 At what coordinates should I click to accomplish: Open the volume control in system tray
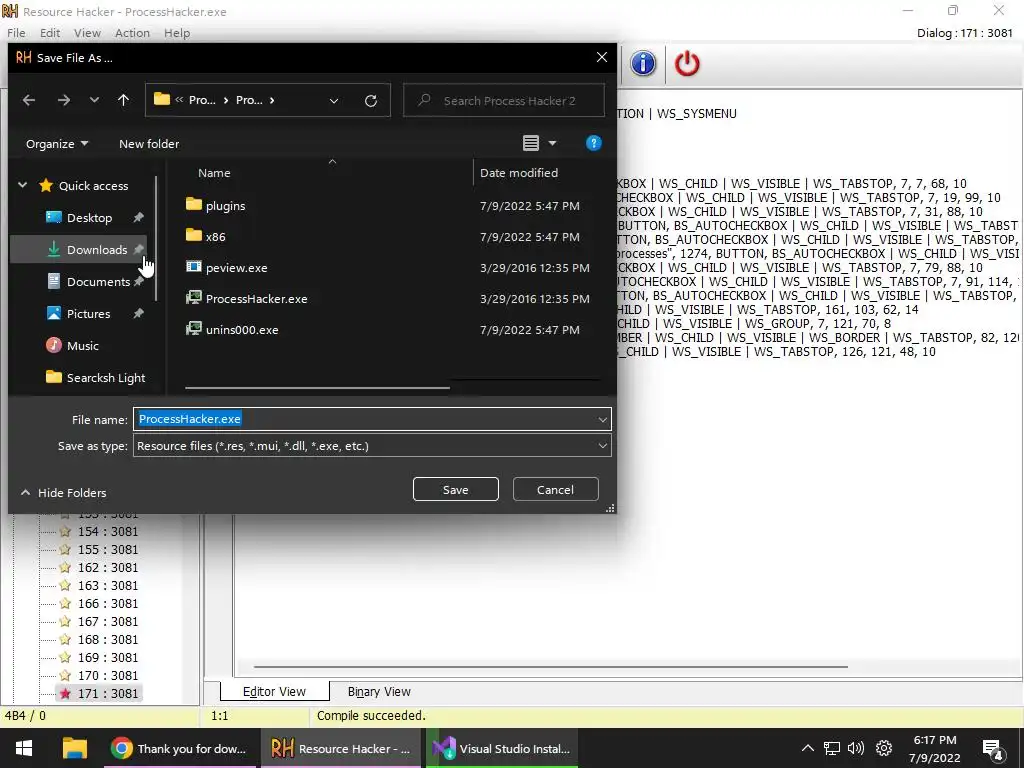pos(856,748)
